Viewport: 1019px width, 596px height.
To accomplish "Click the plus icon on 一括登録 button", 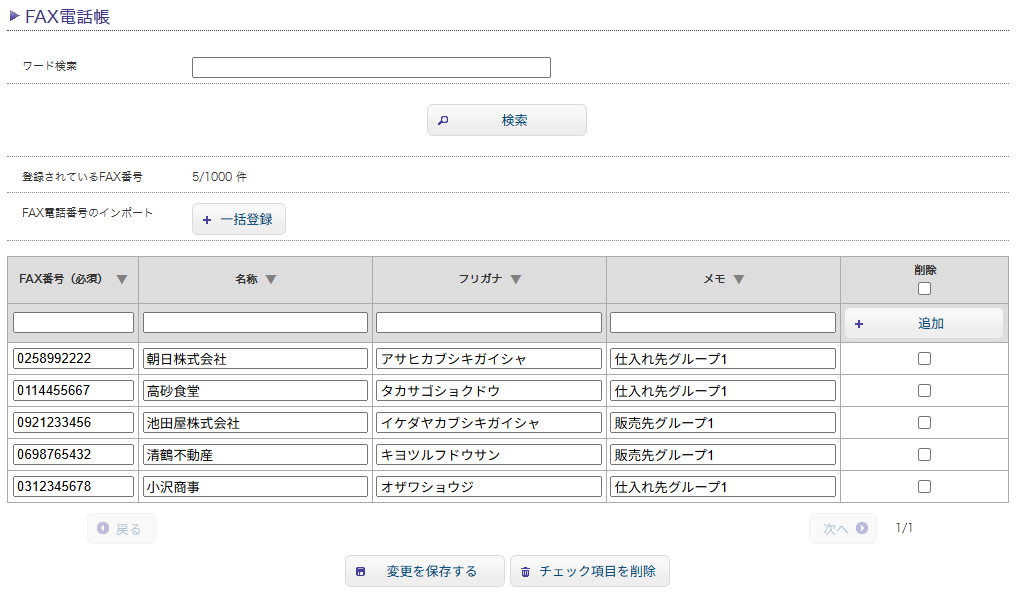I will pyautogui.click(x=206, y=219).
